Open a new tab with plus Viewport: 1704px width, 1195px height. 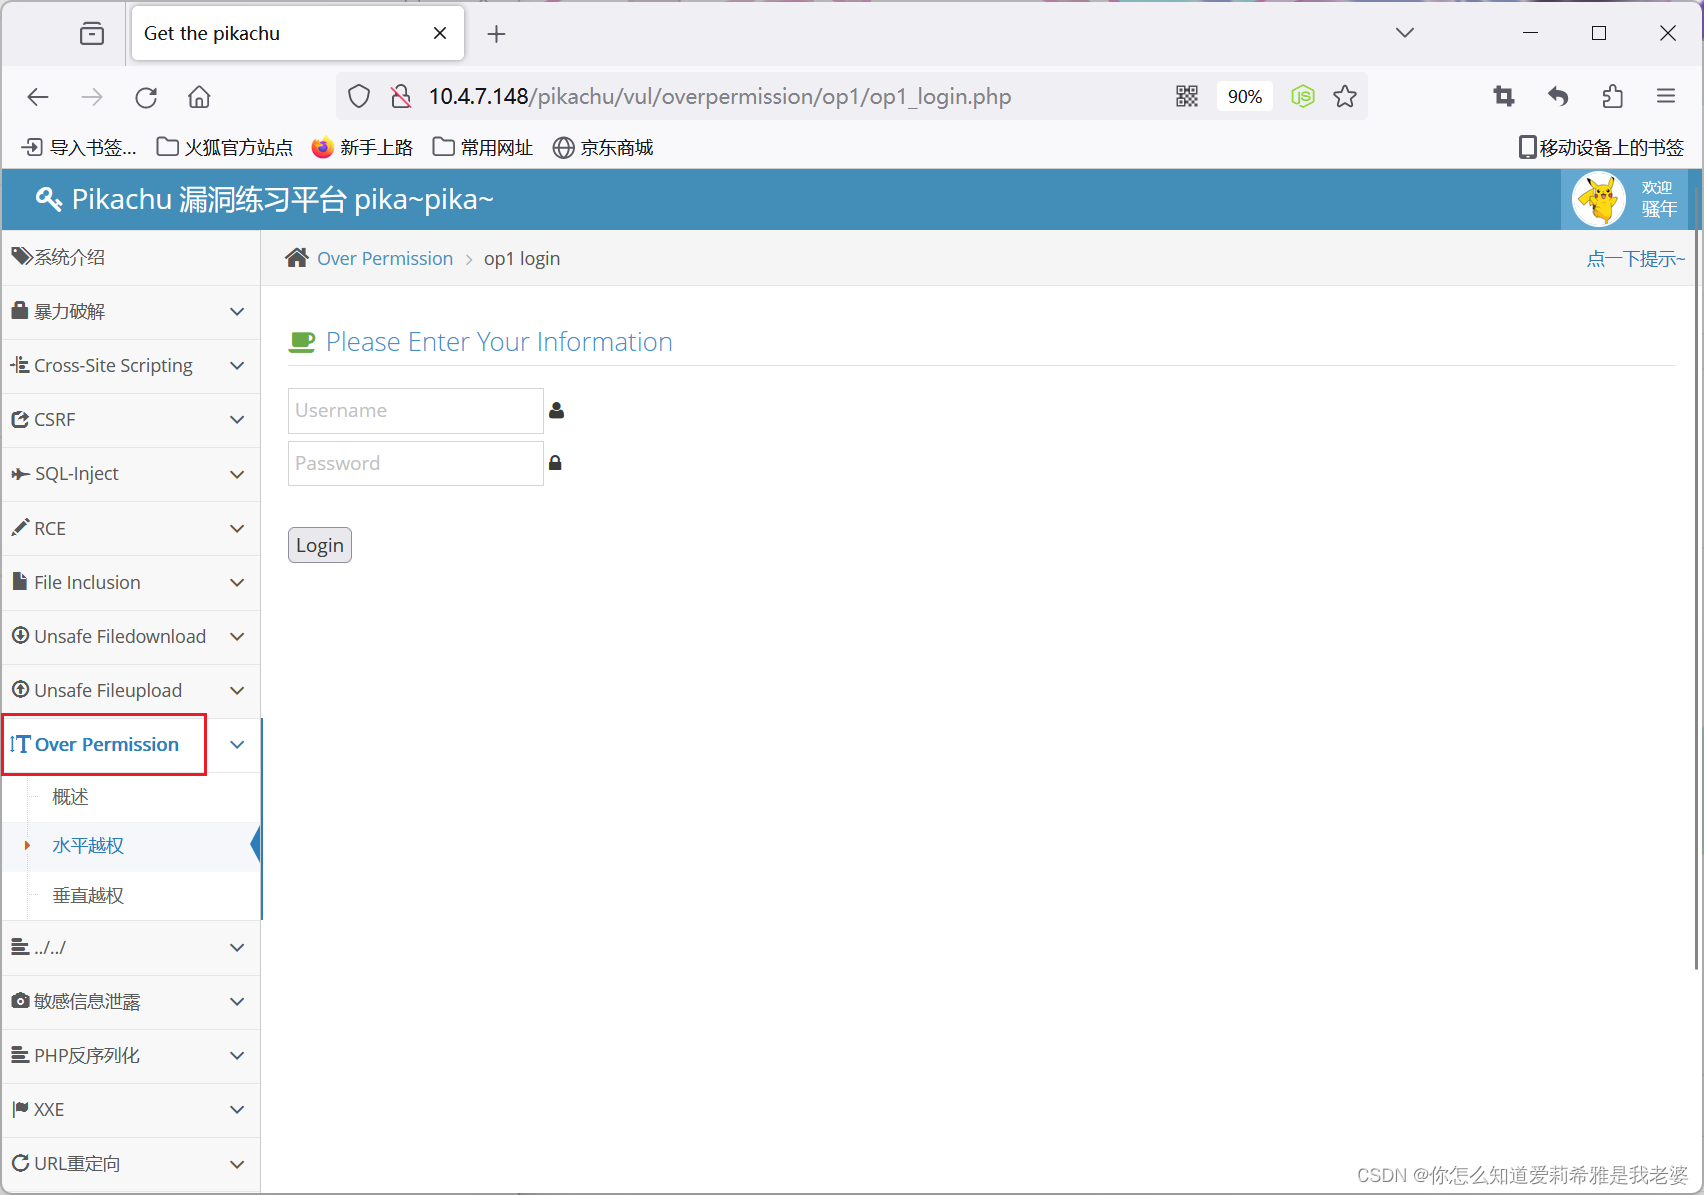click(497, 34)
